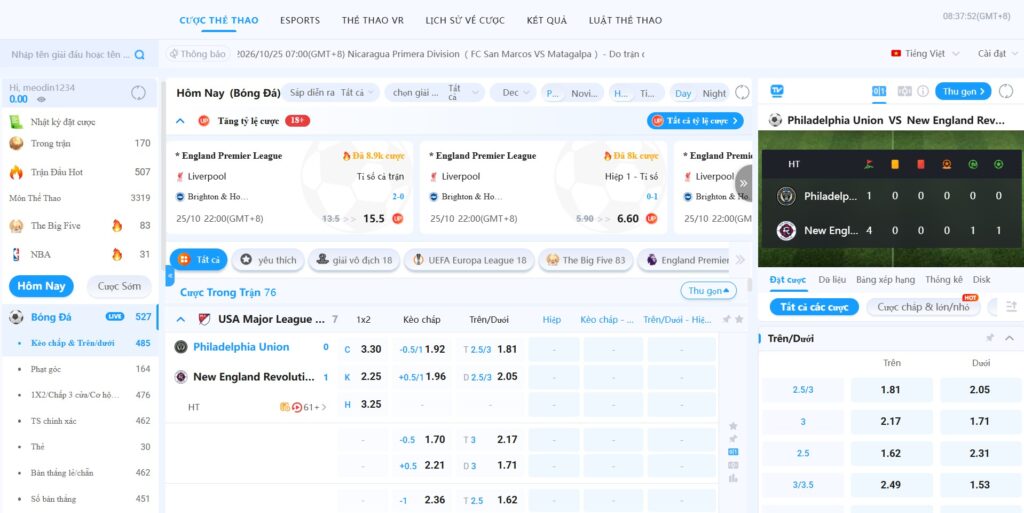This screenshot has width=1024, height=513.
Task: Choose Bàn thắng lẻ/chẵn market
Action: (80, 473)
